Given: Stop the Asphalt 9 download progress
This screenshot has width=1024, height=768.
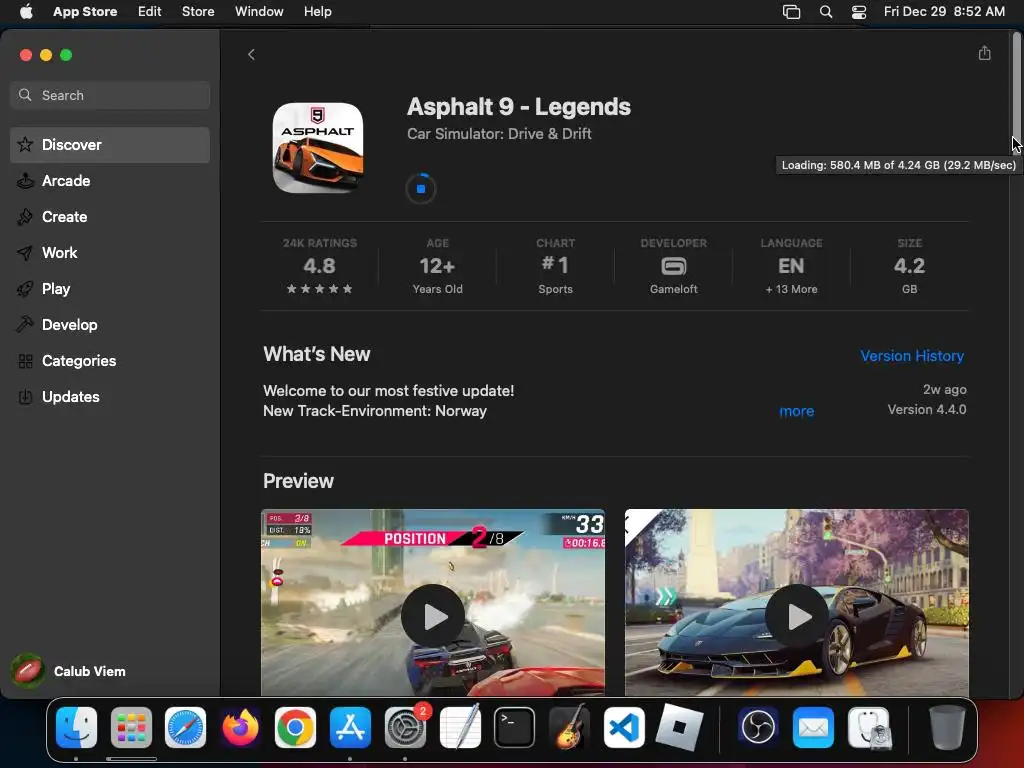Looking at the screenshot, I should tap(421, 189).
